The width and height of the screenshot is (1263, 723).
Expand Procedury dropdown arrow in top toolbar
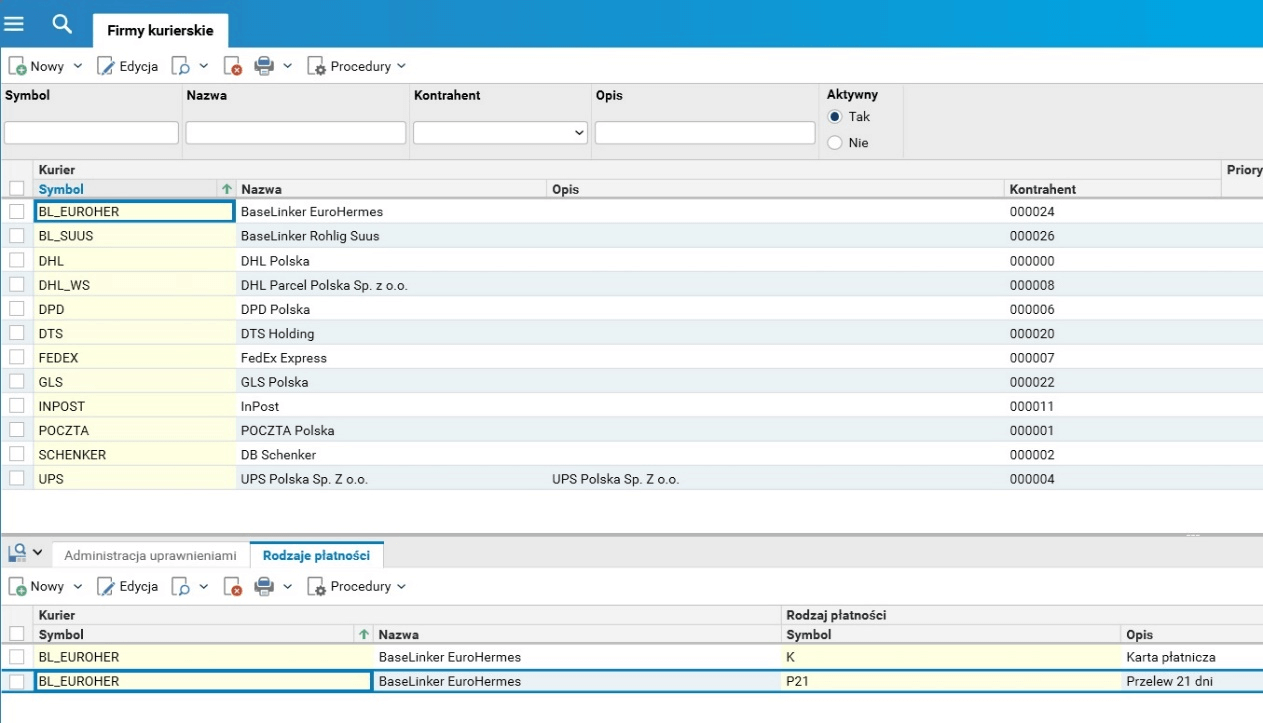coord(401,66)
